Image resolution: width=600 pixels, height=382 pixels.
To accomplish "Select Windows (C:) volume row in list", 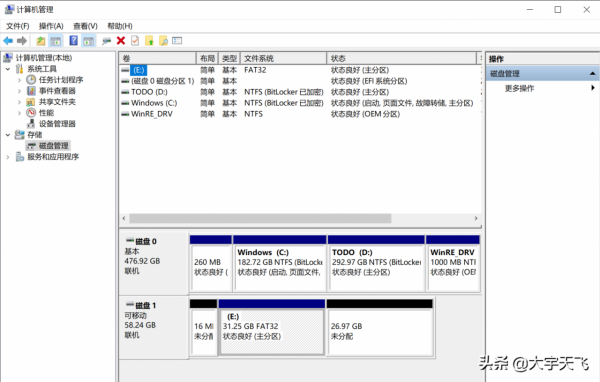I will pos(300,103).
